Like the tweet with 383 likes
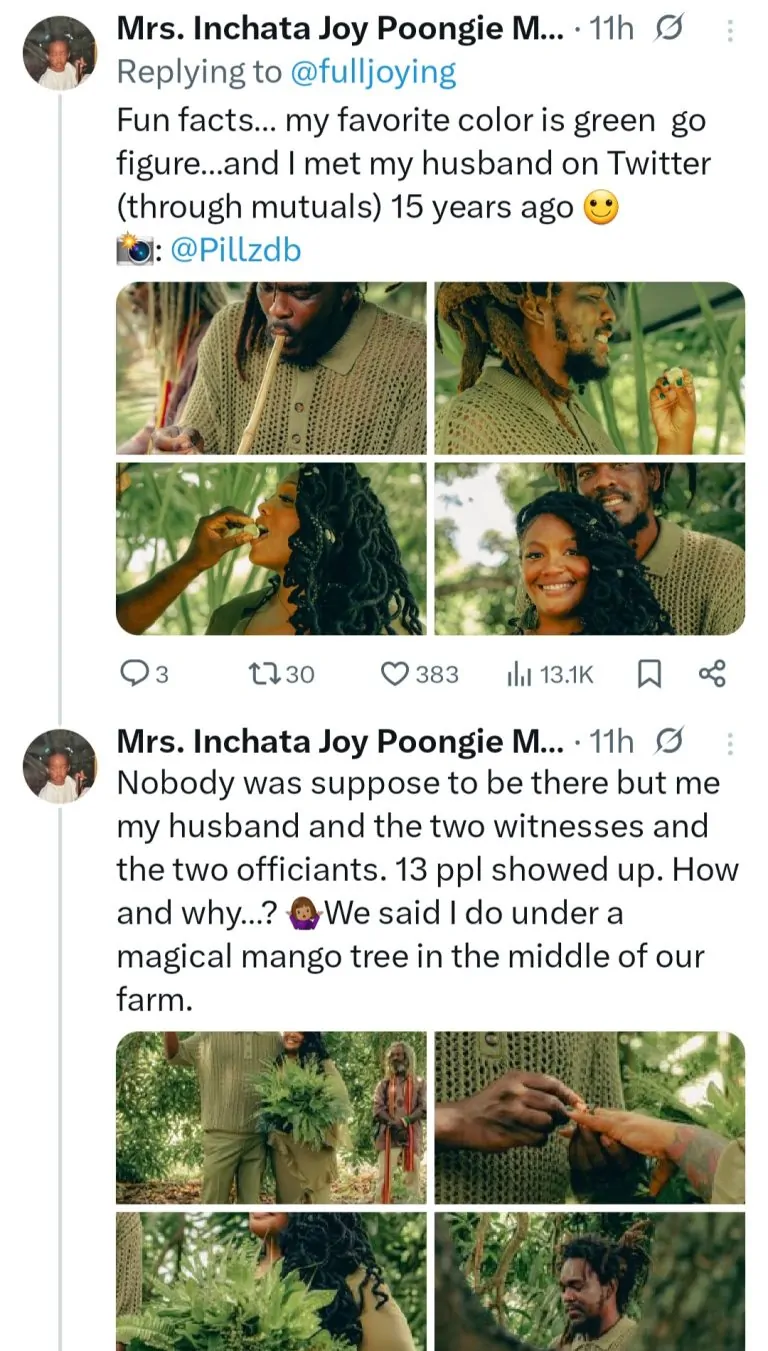 419,675
